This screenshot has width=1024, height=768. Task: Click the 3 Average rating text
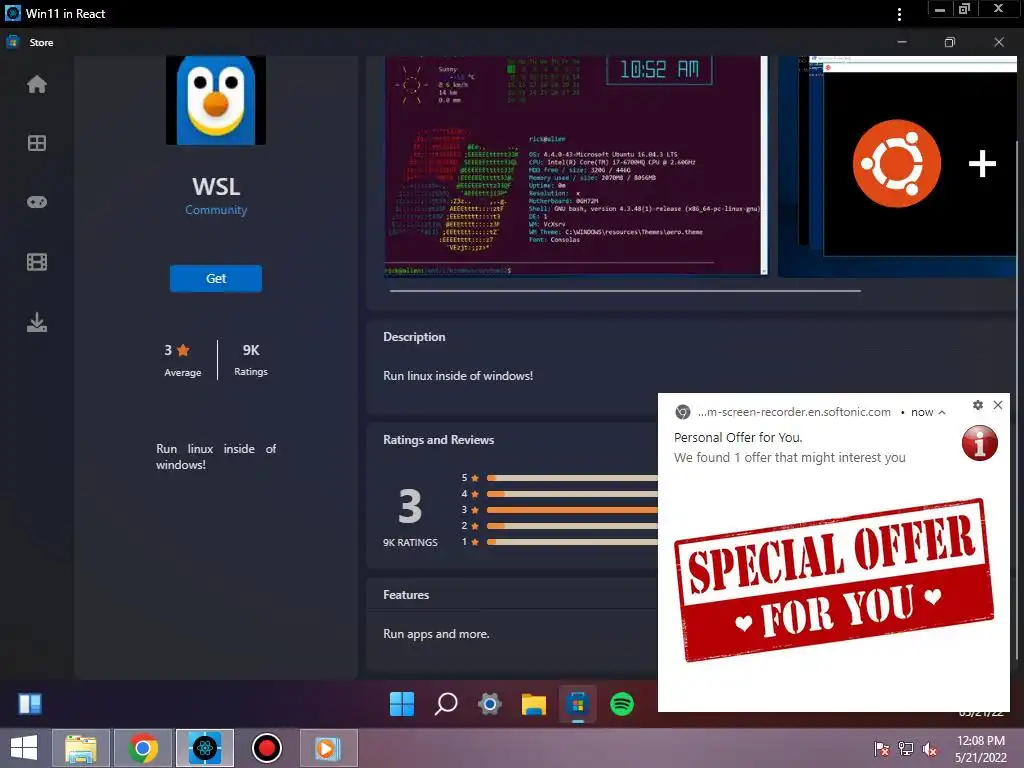pyautogui.click(x=182, y=360)
